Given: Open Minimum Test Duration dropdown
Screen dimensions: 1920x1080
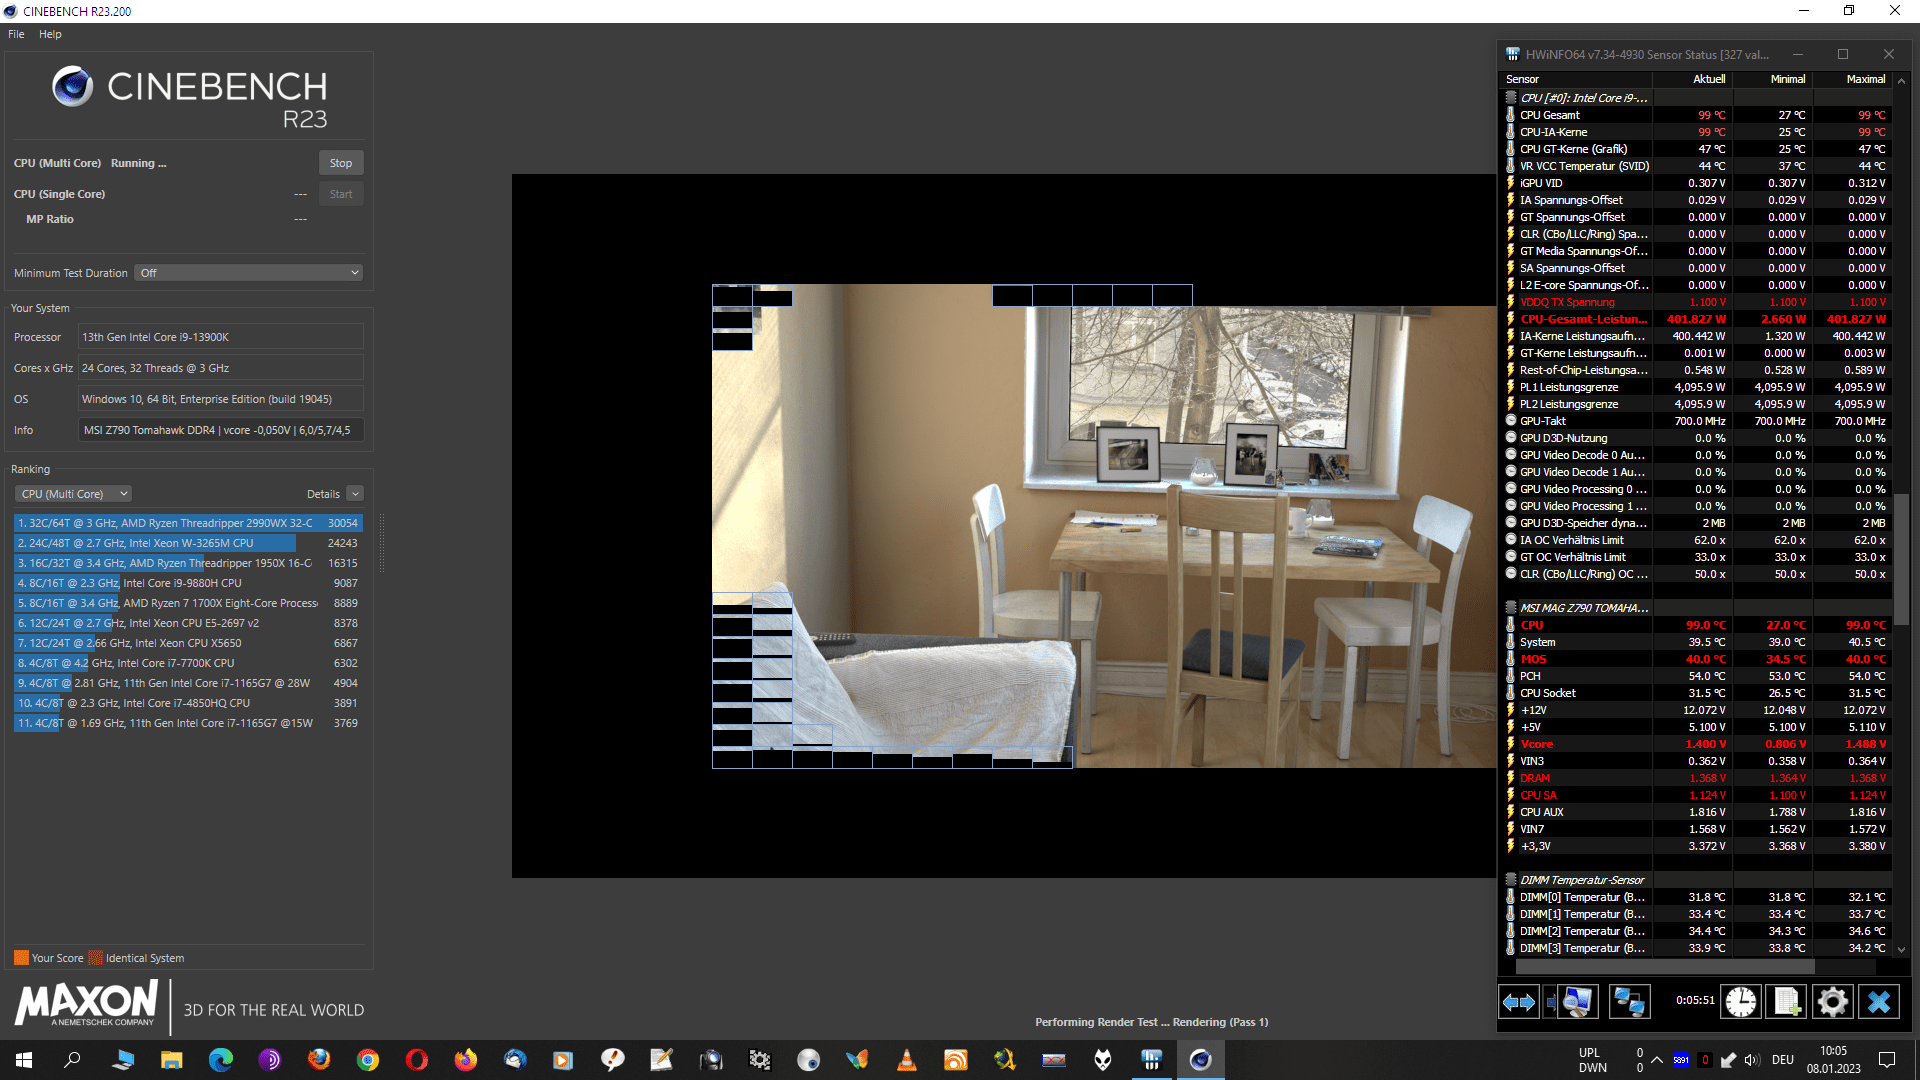Looking at the screenshot, I should [x=248, y=273].
